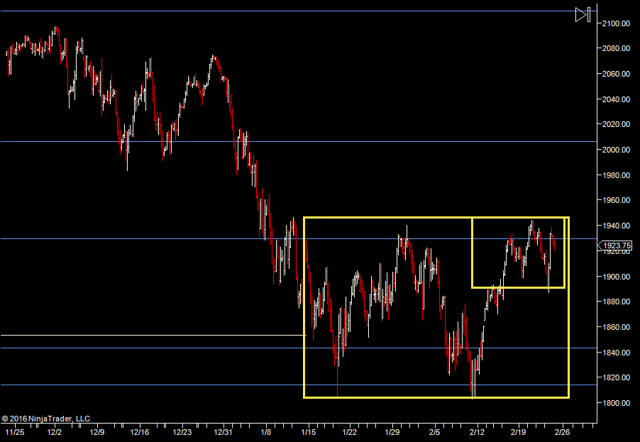
Task: Click the 2100.00 price axis label
Action: coord(616,22)
